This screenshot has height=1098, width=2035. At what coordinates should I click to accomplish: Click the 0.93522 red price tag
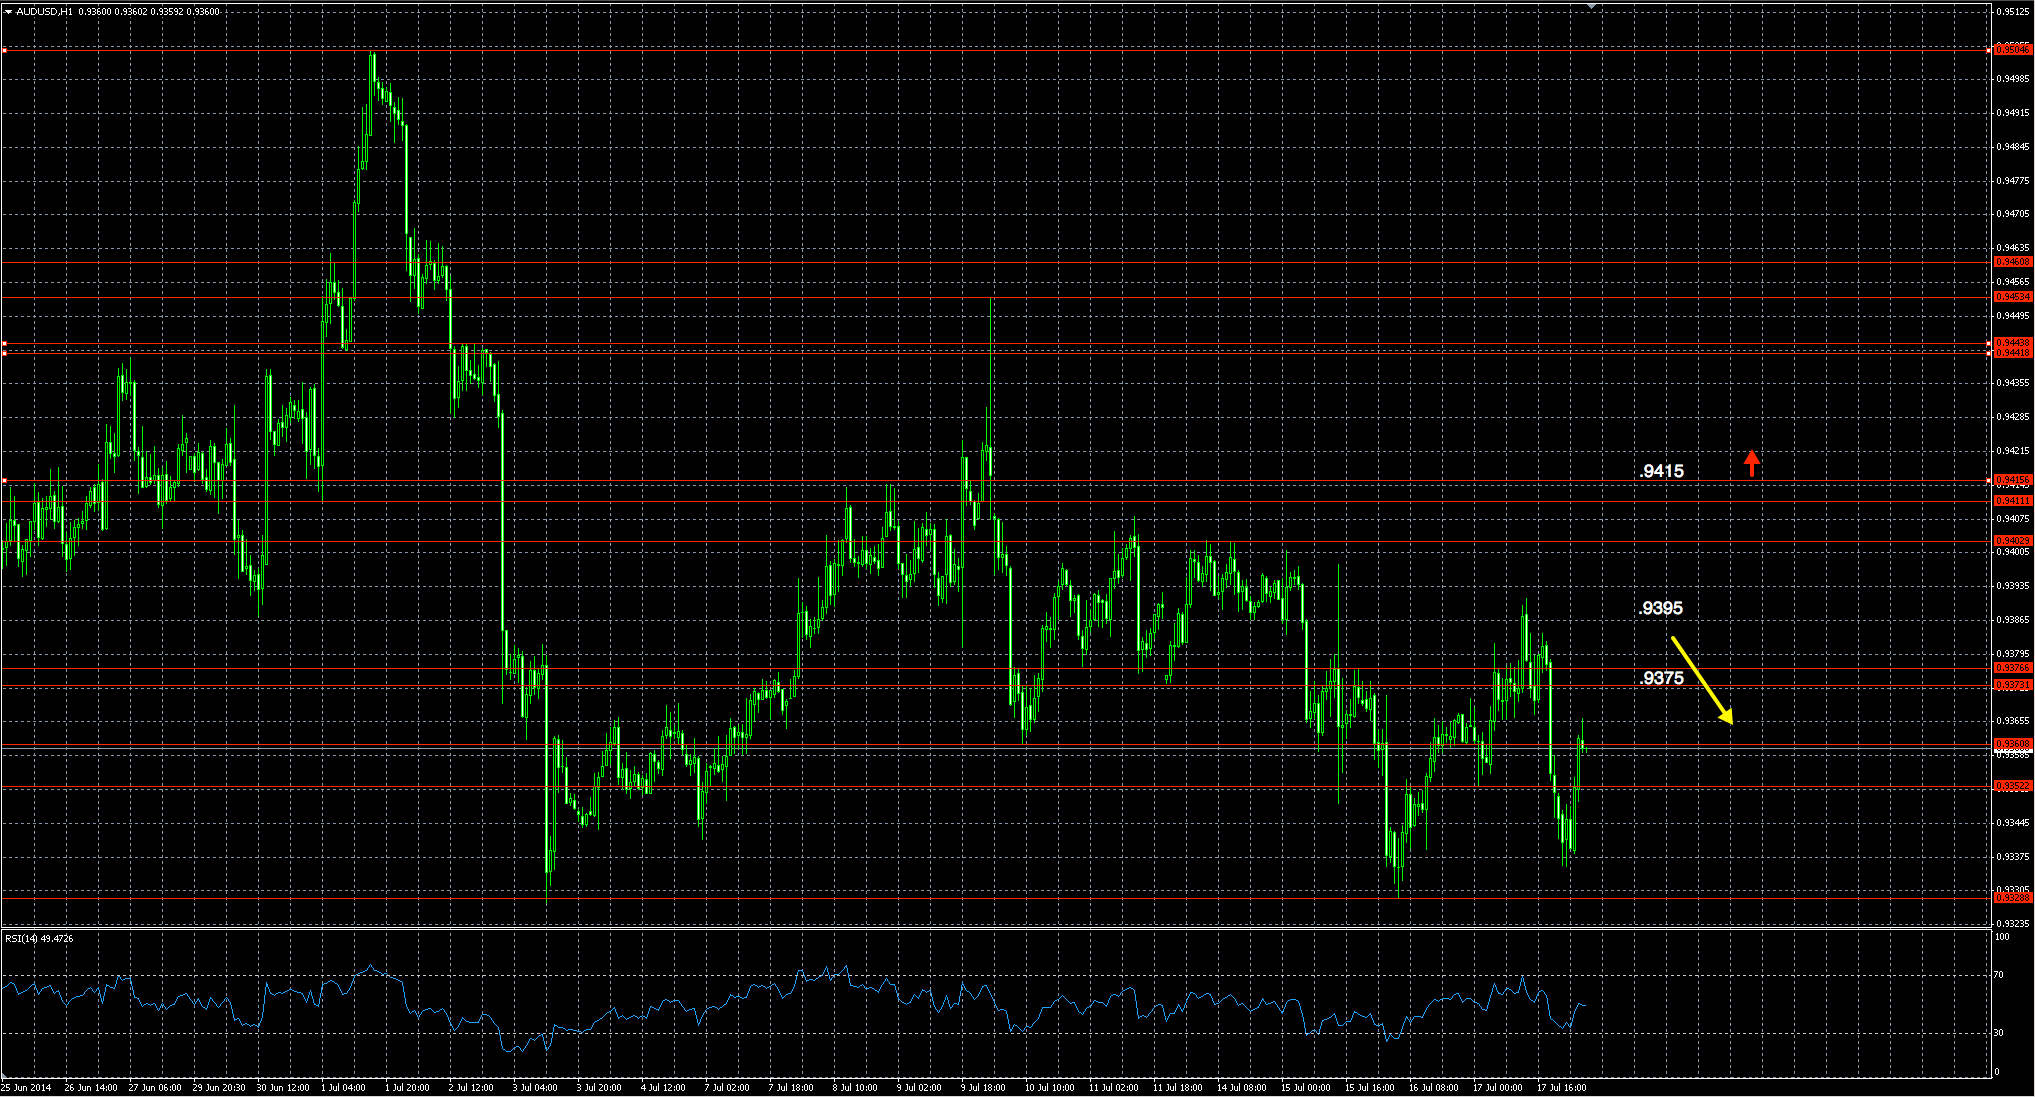[x=2013, y=787]
